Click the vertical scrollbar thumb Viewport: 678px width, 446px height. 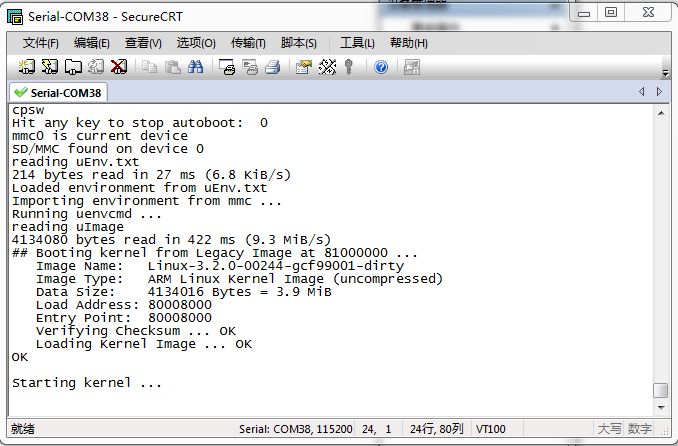[x=661, y=390]
